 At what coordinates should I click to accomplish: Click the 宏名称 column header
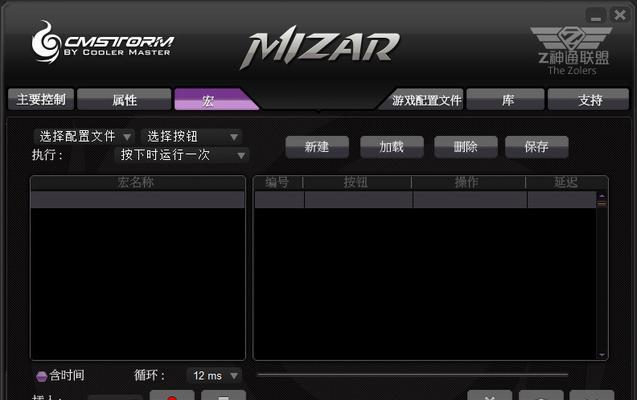pyautogui.click(x=138, y=183)
